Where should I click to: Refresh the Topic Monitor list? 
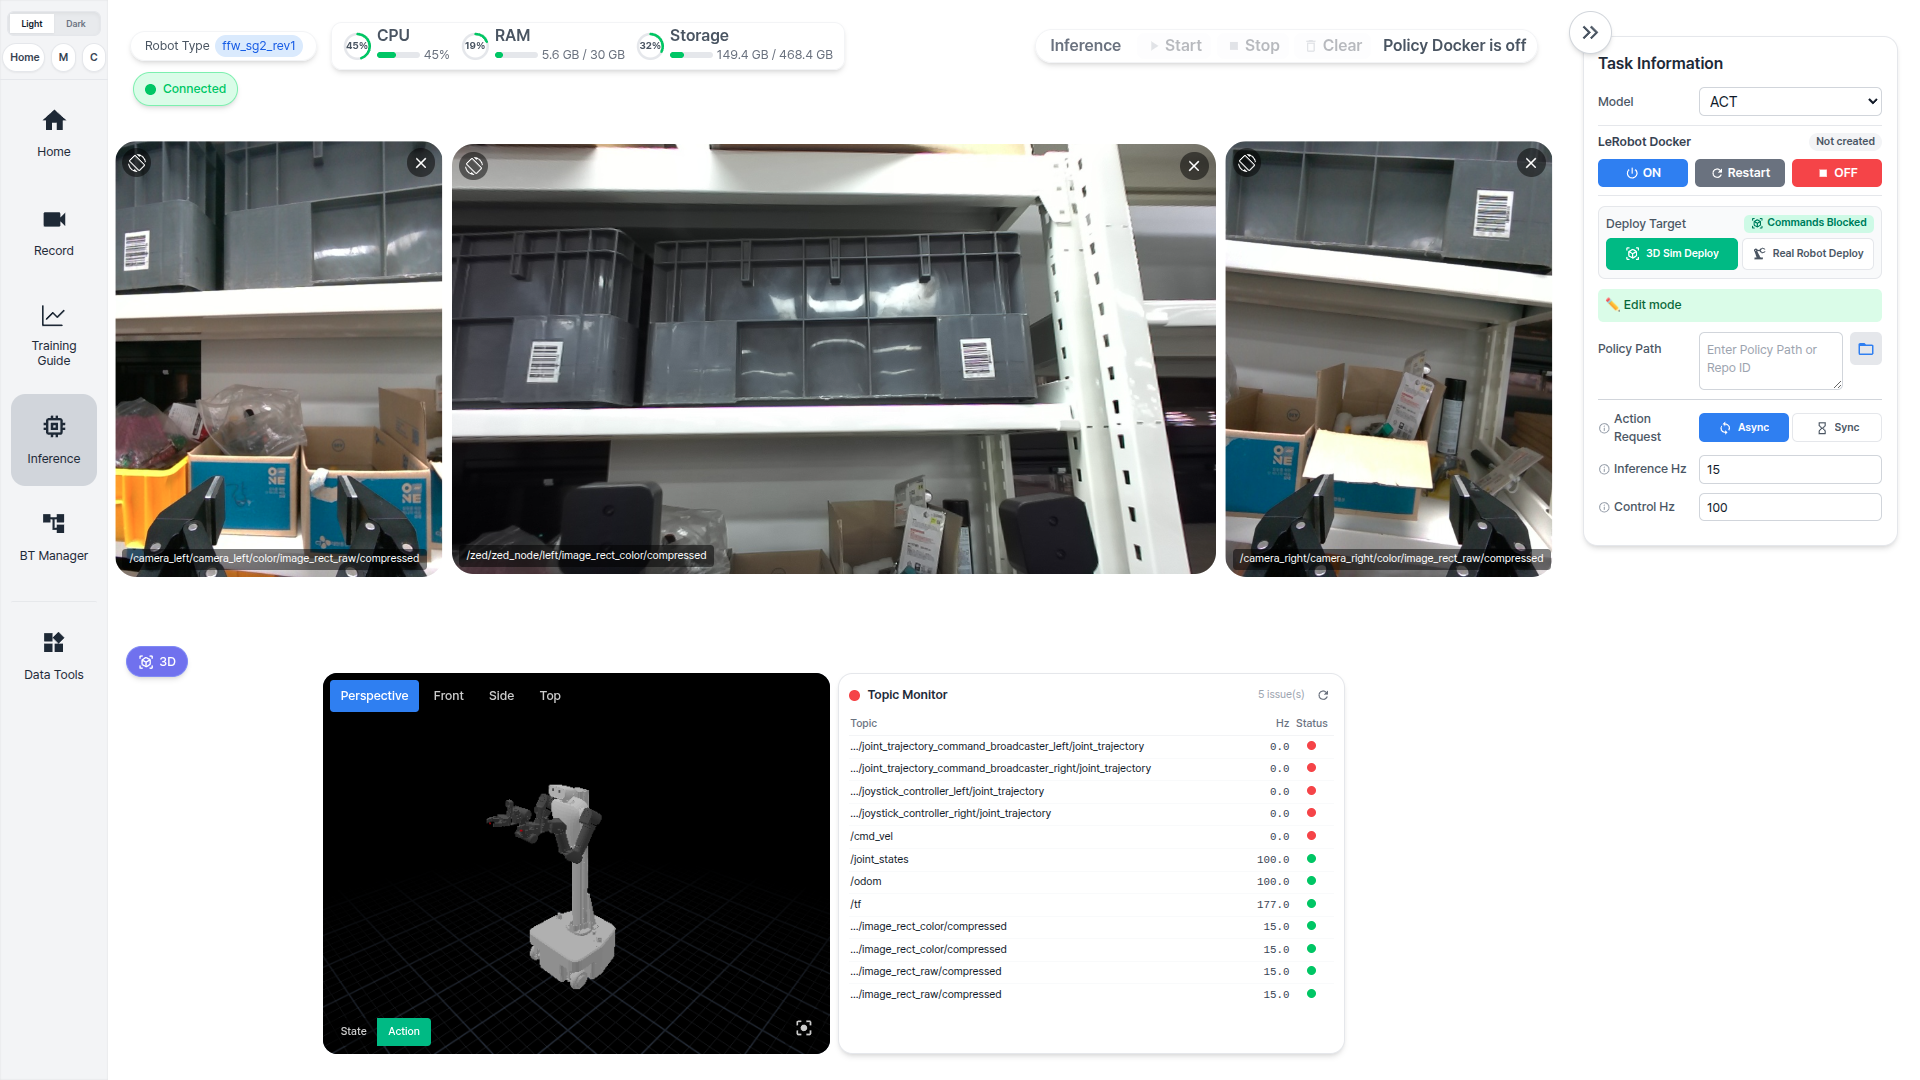(1323, 695)
